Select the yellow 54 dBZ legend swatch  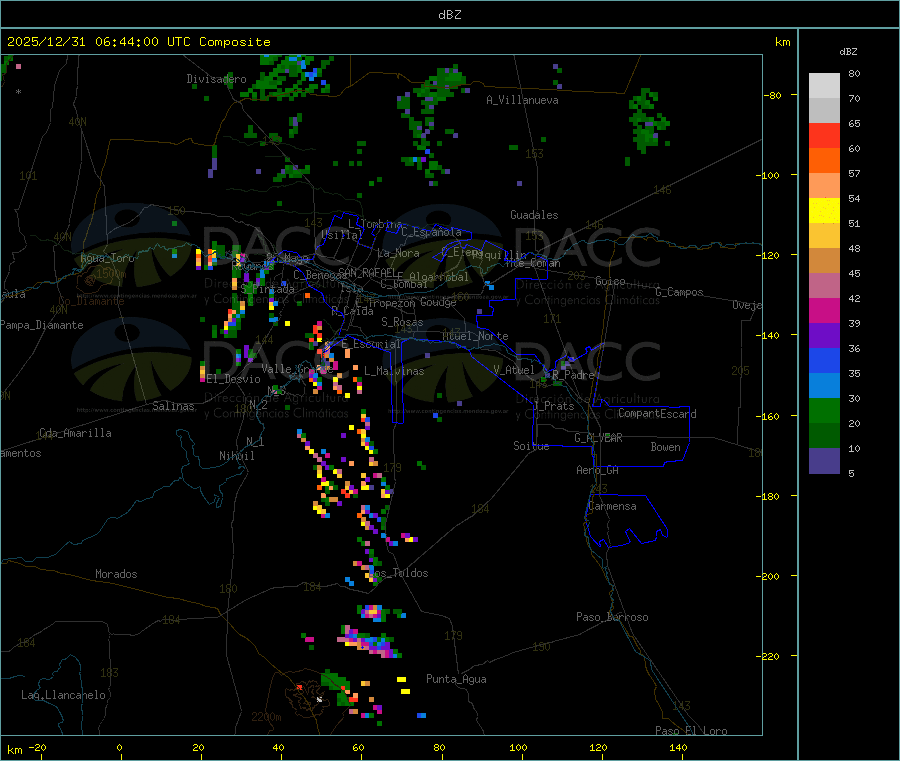(824, 210)
